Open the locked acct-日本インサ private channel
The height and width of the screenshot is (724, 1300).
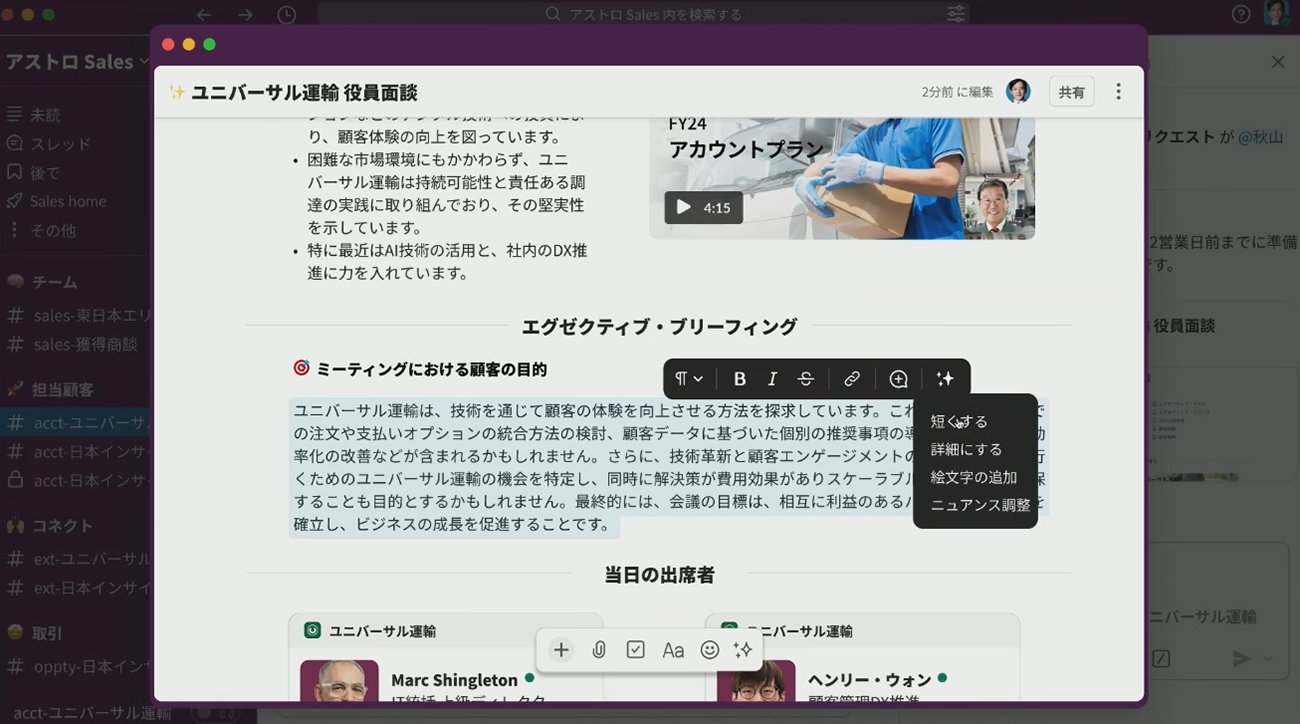coord(76,480)
